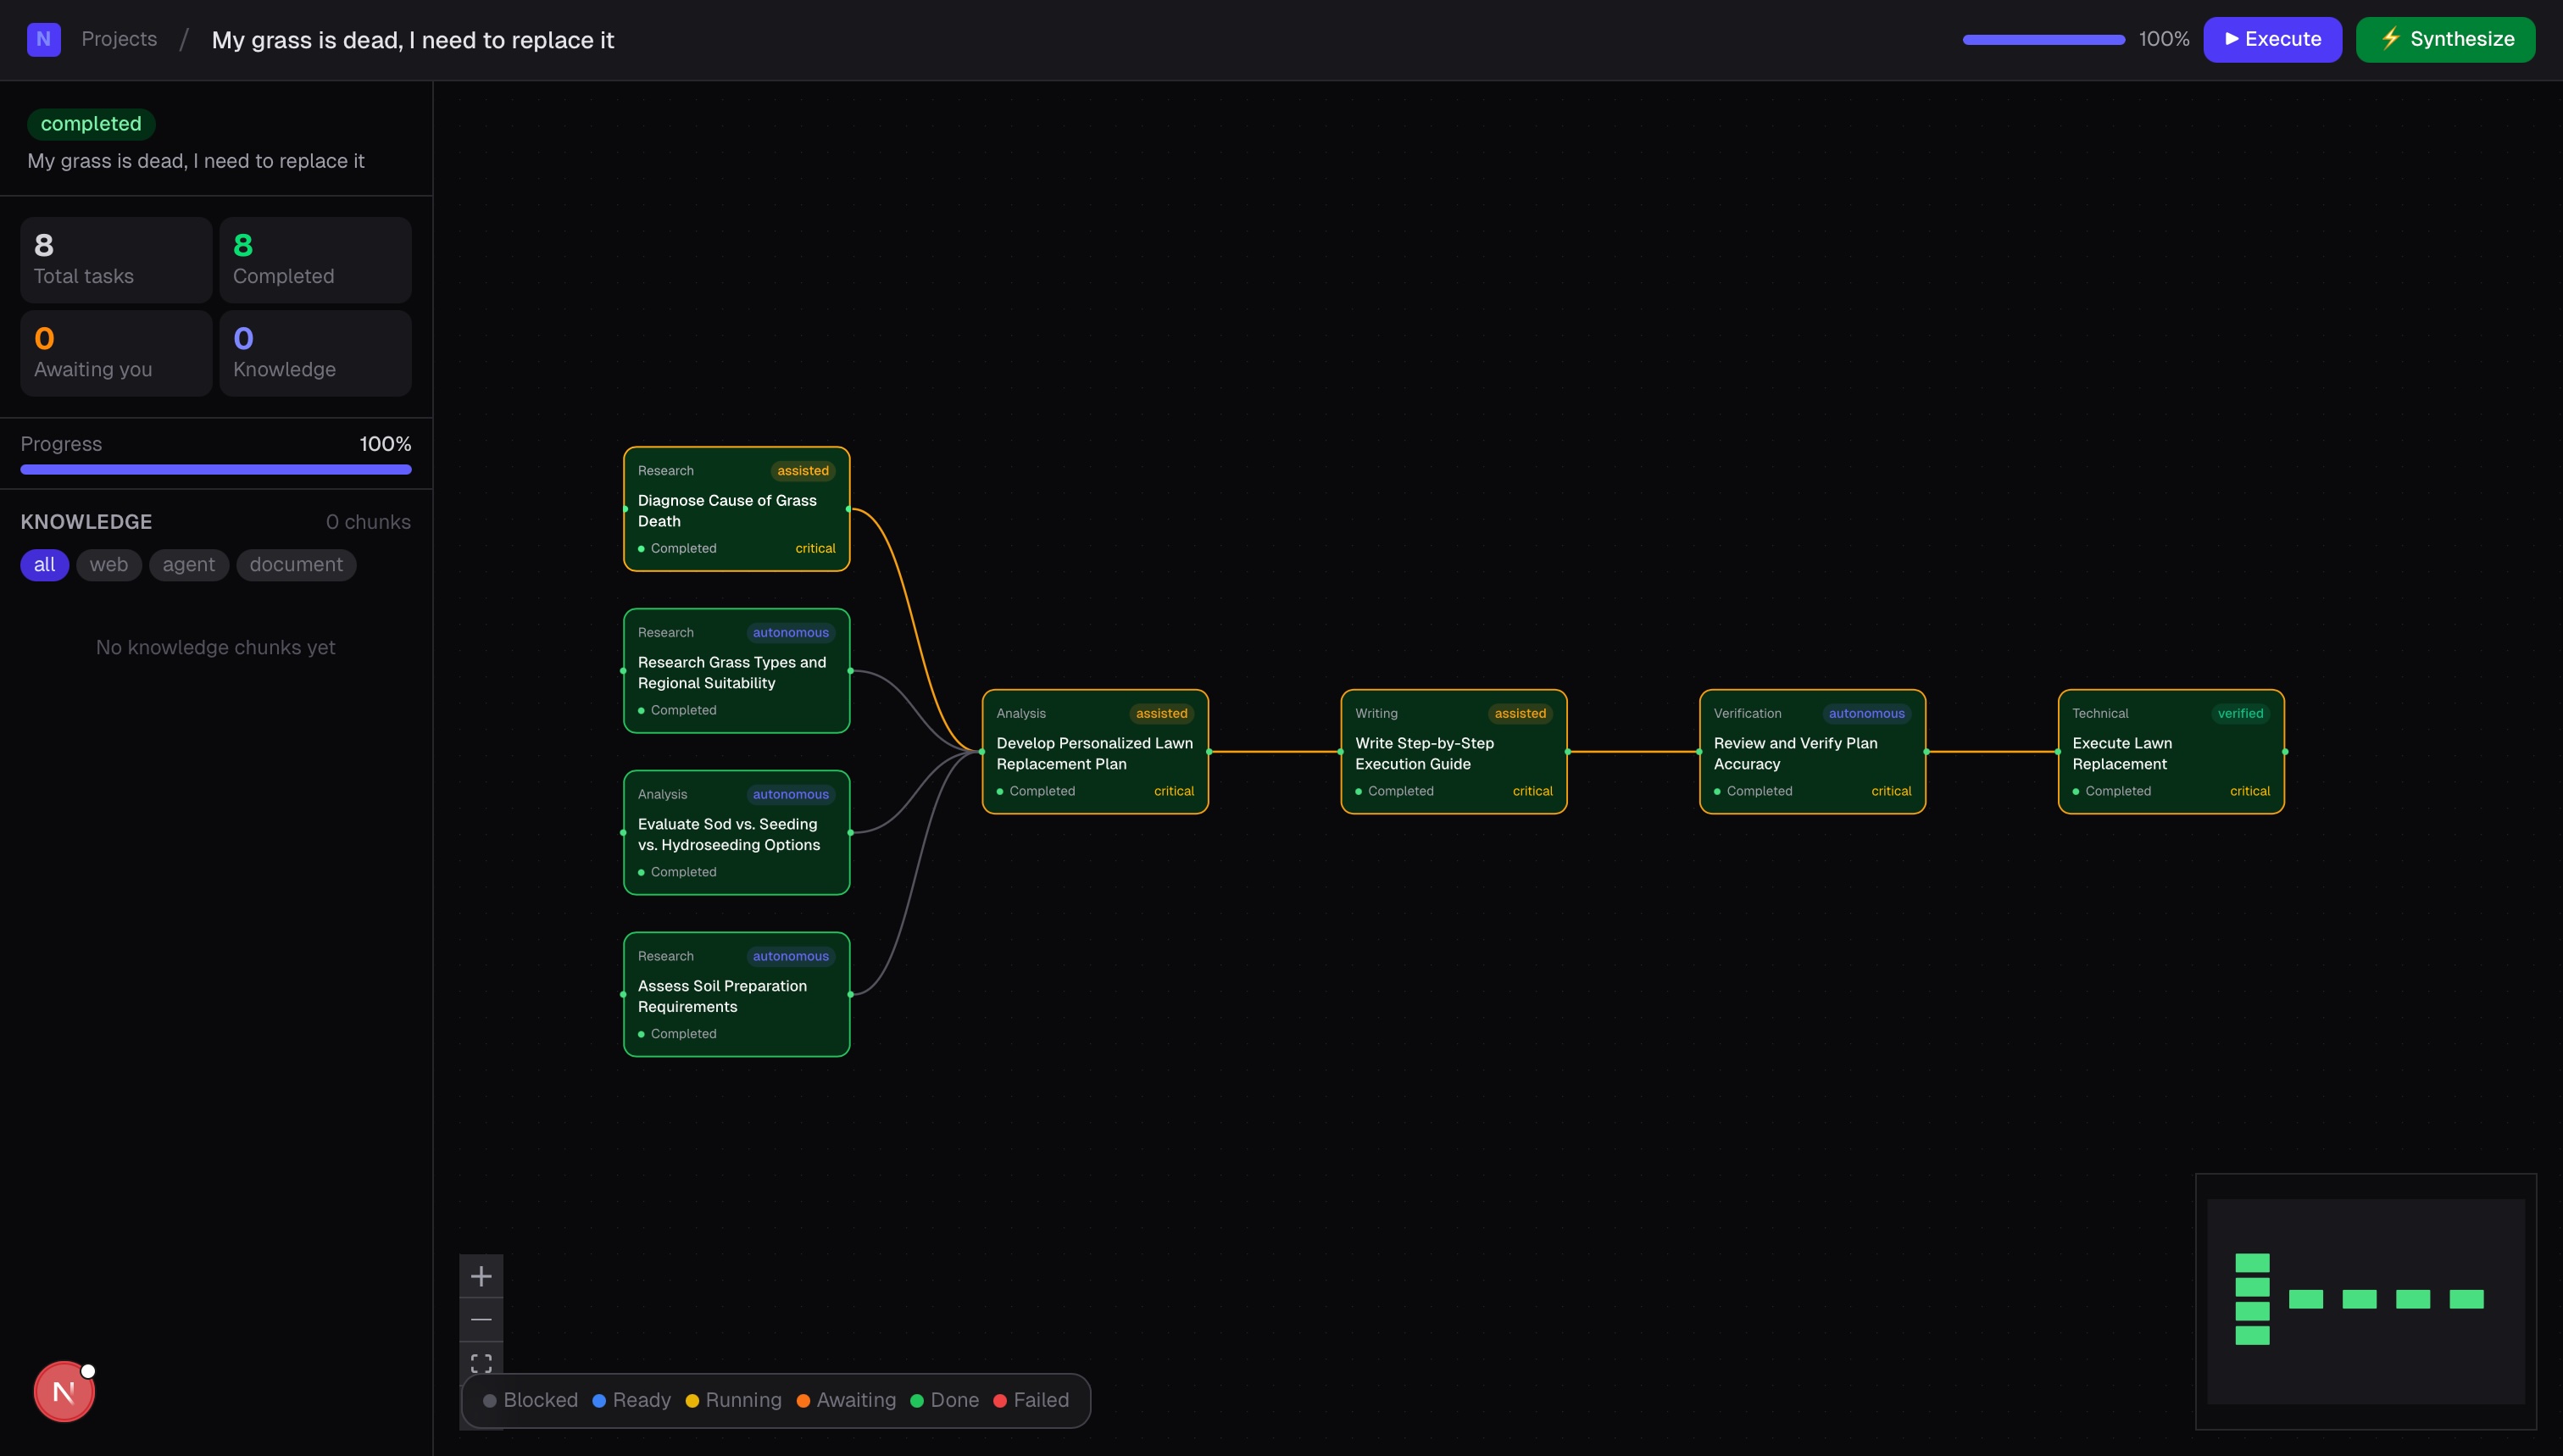Zoom out with the minus control

(x=481, y=1319)
